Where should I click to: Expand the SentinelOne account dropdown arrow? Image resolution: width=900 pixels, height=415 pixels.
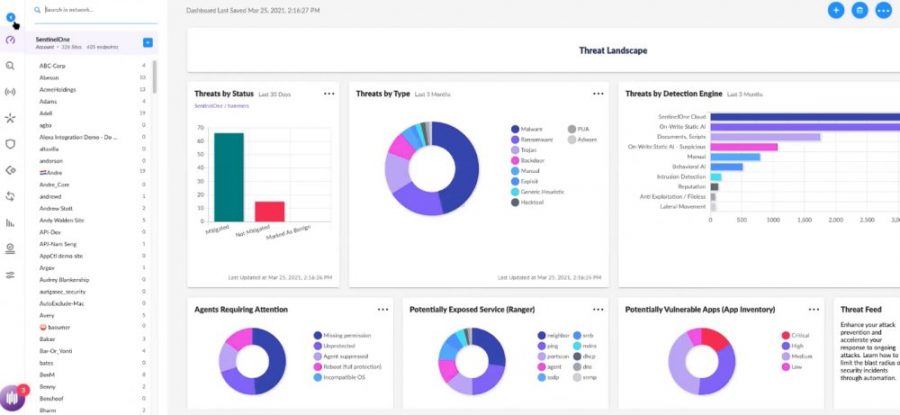(147, 42)
